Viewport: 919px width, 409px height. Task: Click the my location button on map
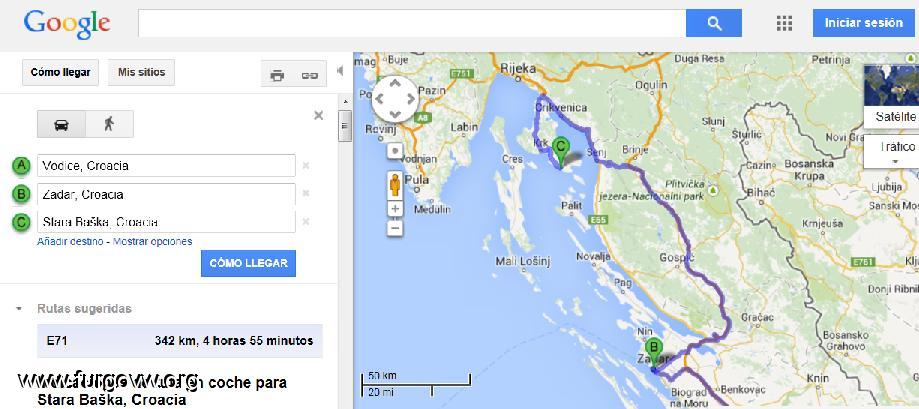click(x=395, y=151)
